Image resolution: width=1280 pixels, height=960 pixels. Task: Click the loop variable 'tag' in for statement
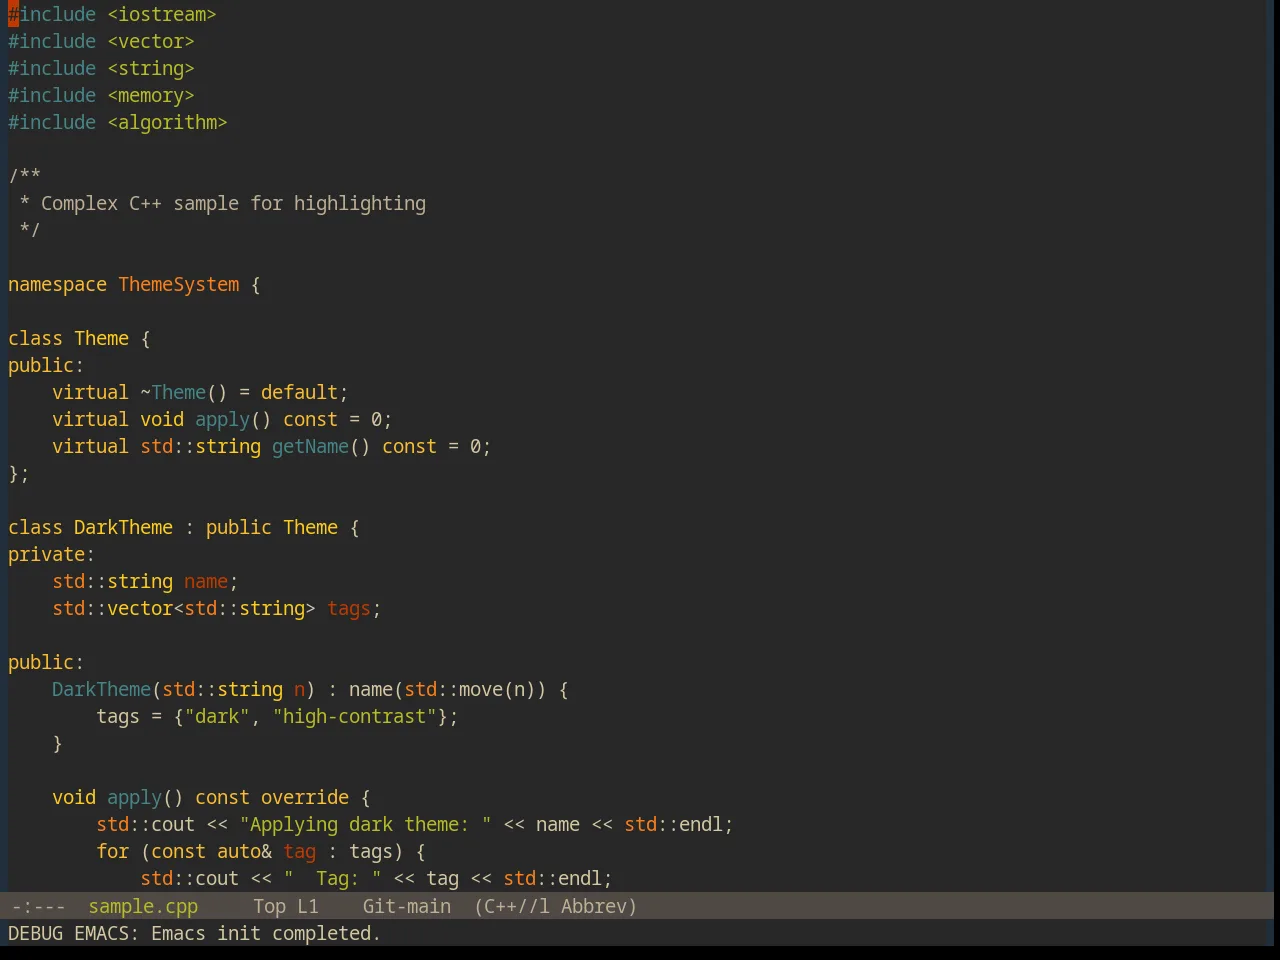click(300, 852)
